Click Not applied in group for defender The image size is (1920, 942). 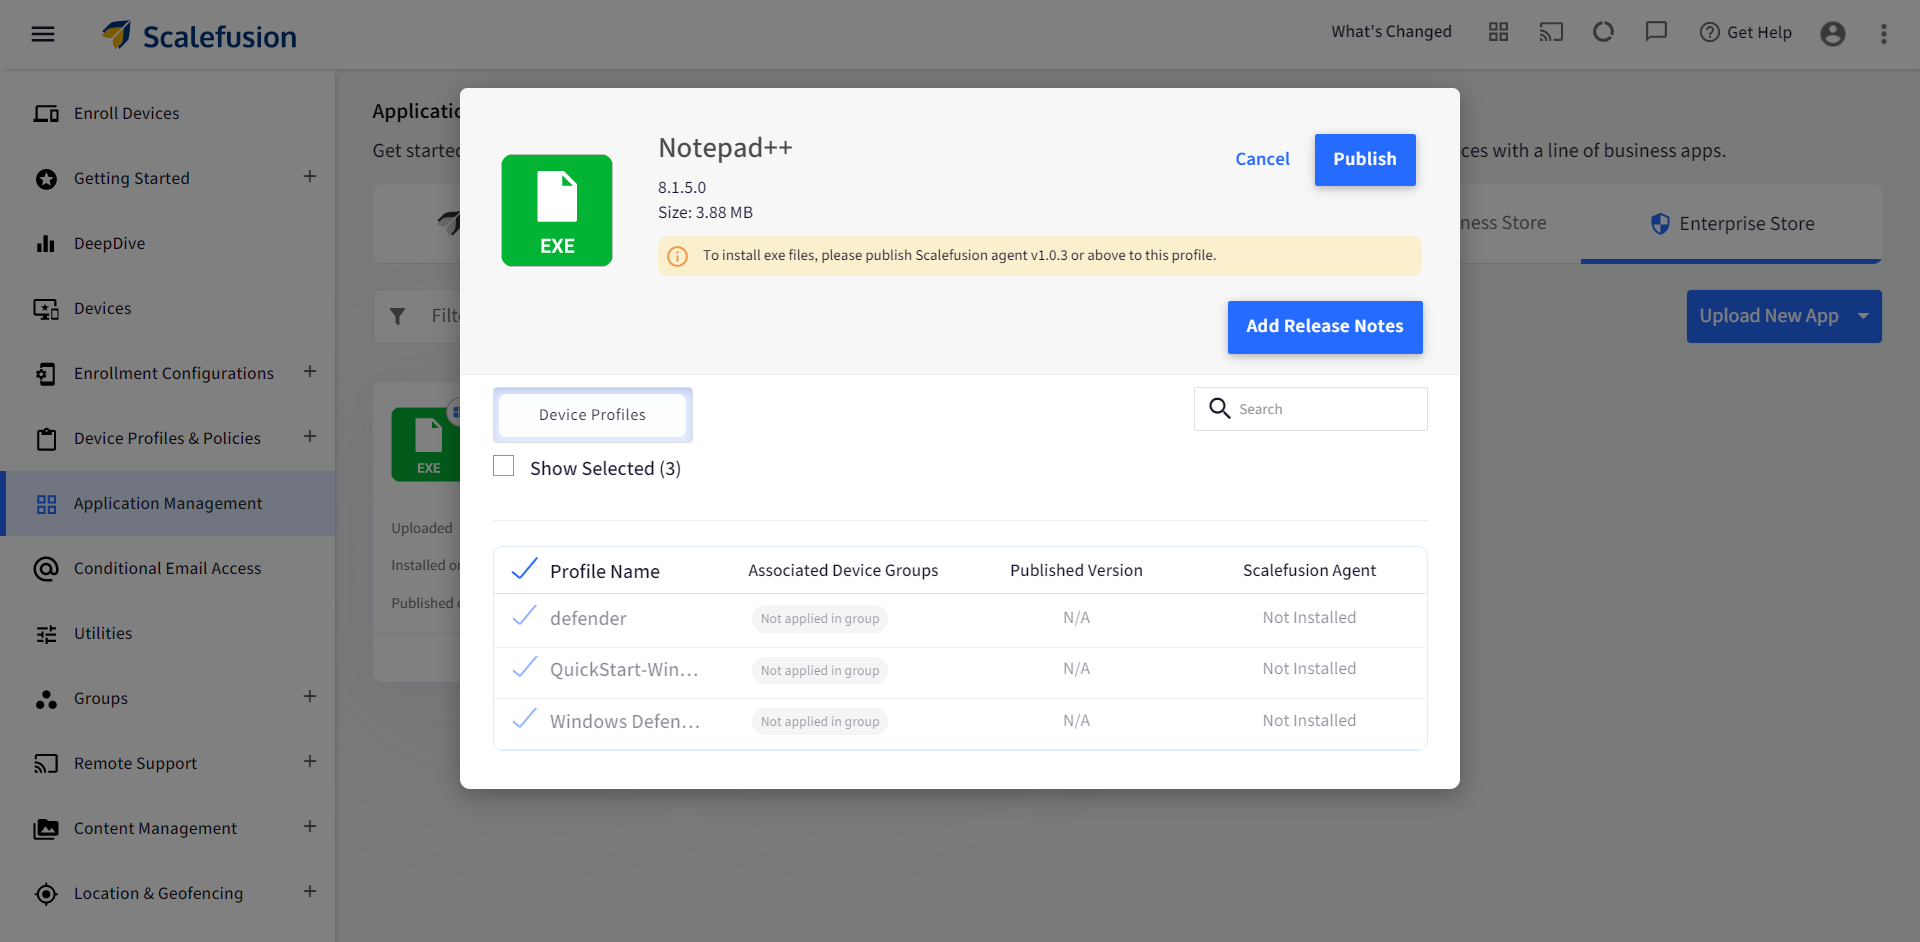pyautogui.click(x=820, y=619)
